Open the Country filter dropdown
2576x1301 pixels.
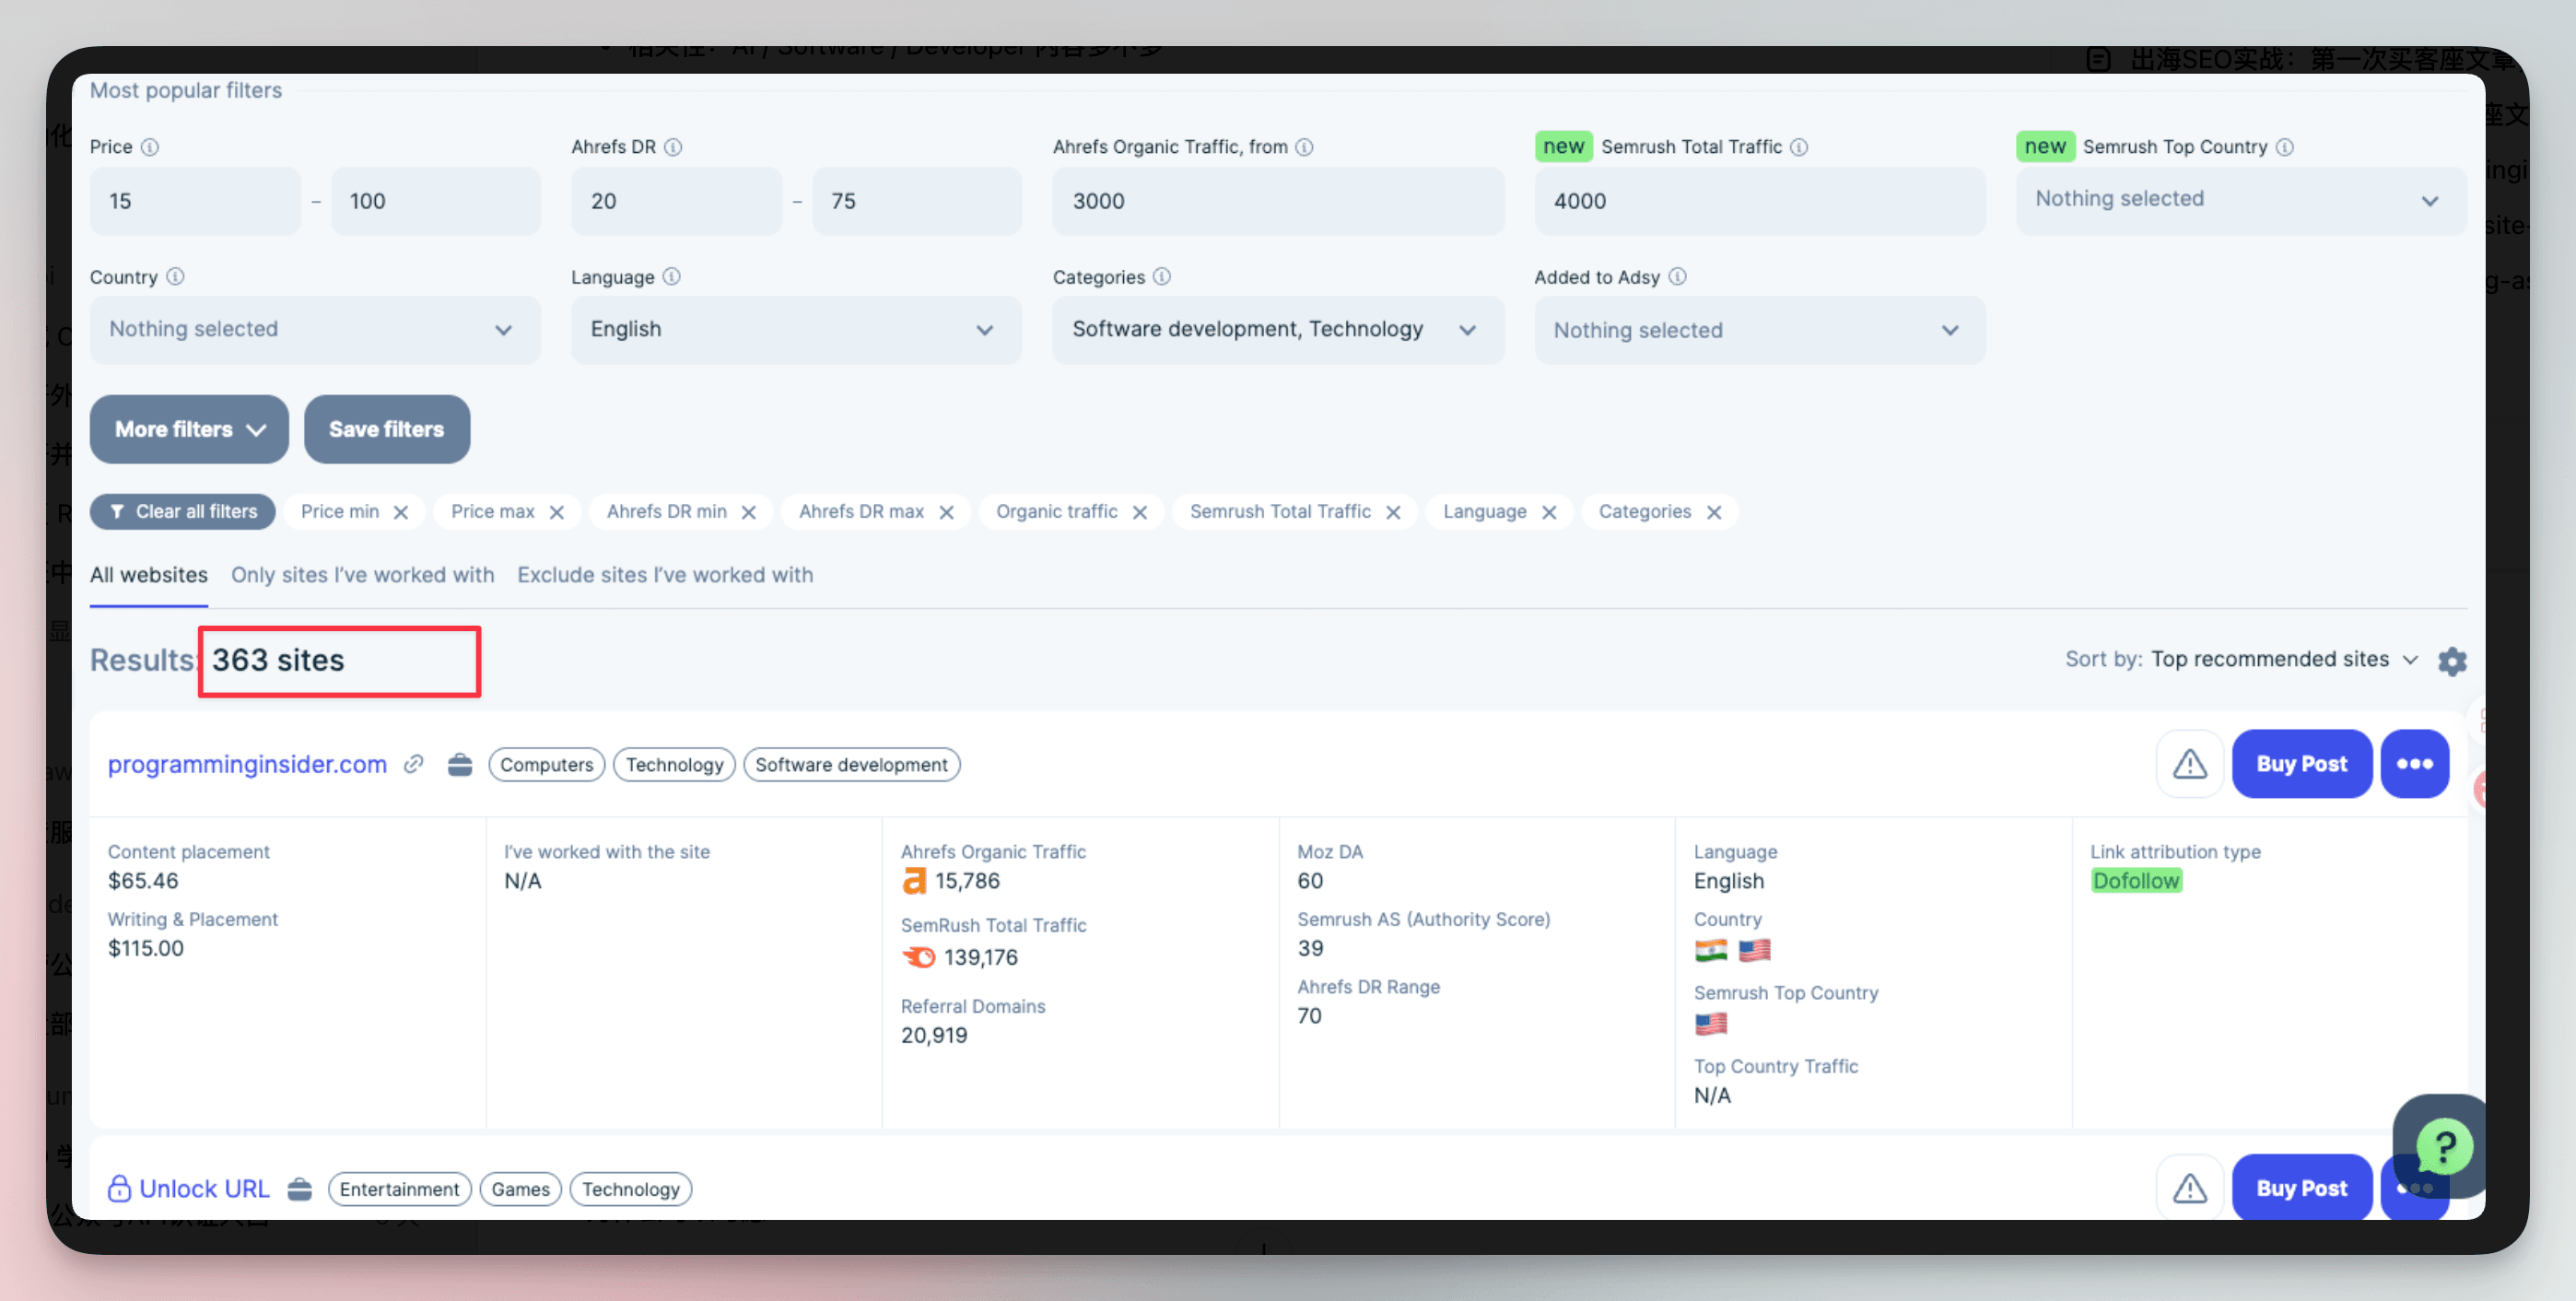pyautogui.click(x=315, y=330)
